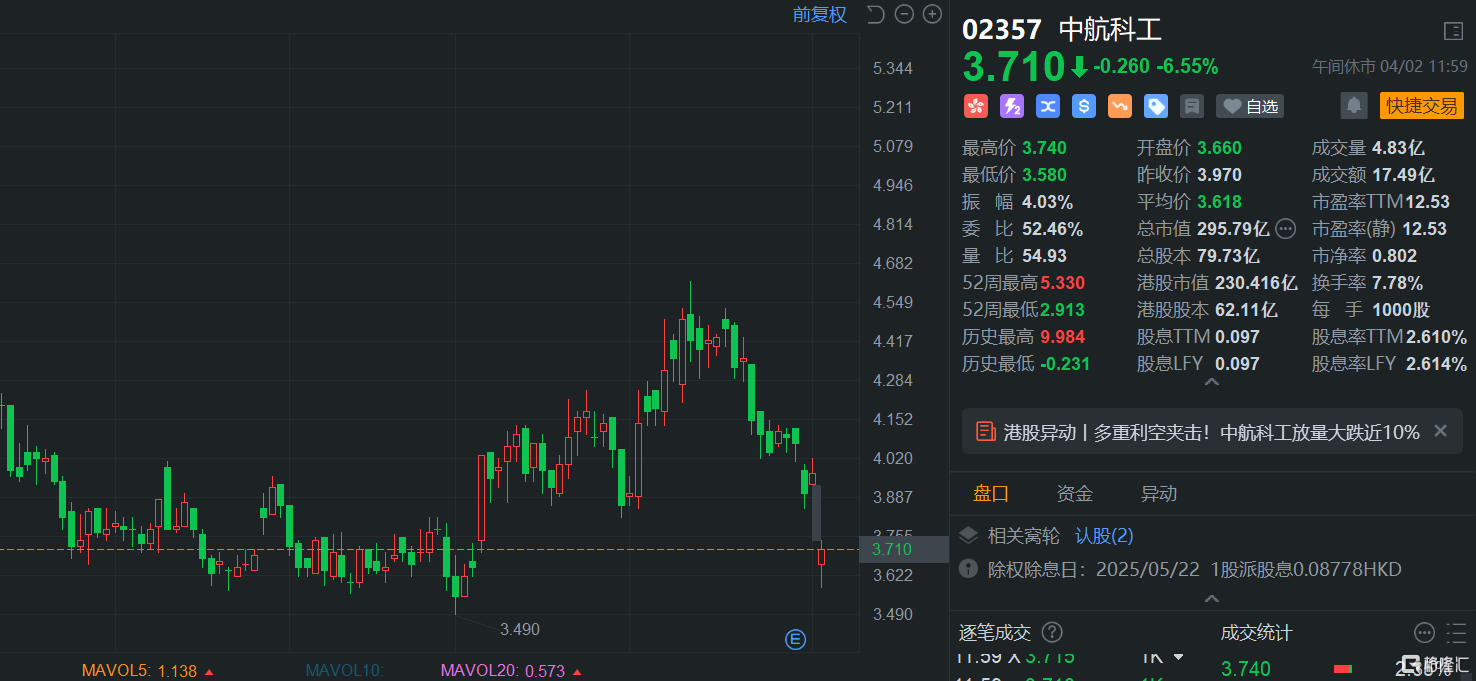Image resolution: width=1476 pixels, height=681 pixels.
Task: Click the blue price tag icon
Action: [1156, 106]
